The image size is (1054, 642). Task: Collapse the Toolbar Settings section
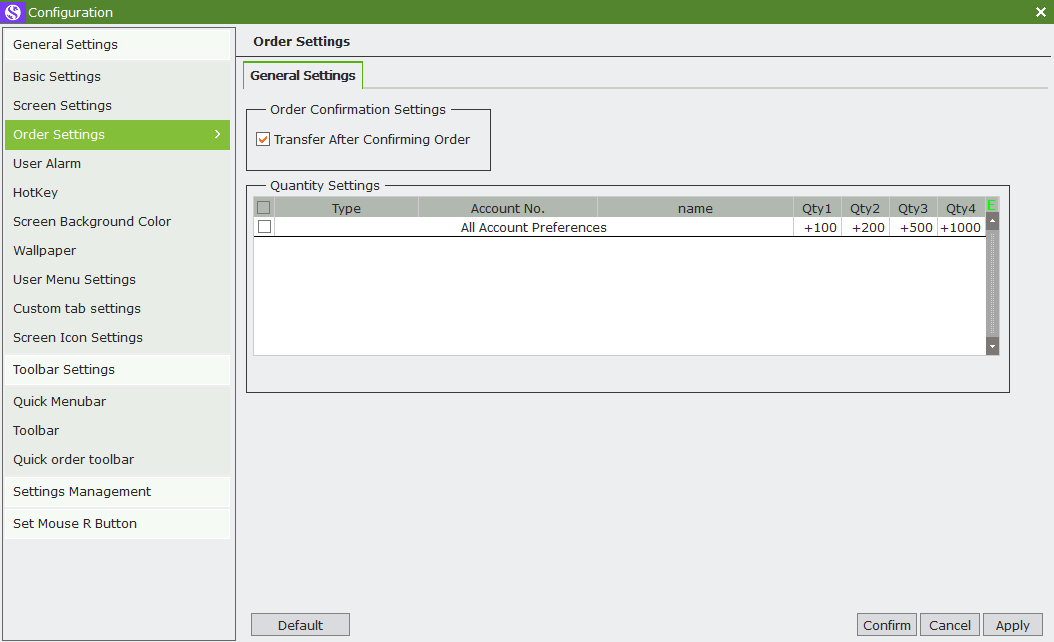pyautogui.click(x=117, y=370)
